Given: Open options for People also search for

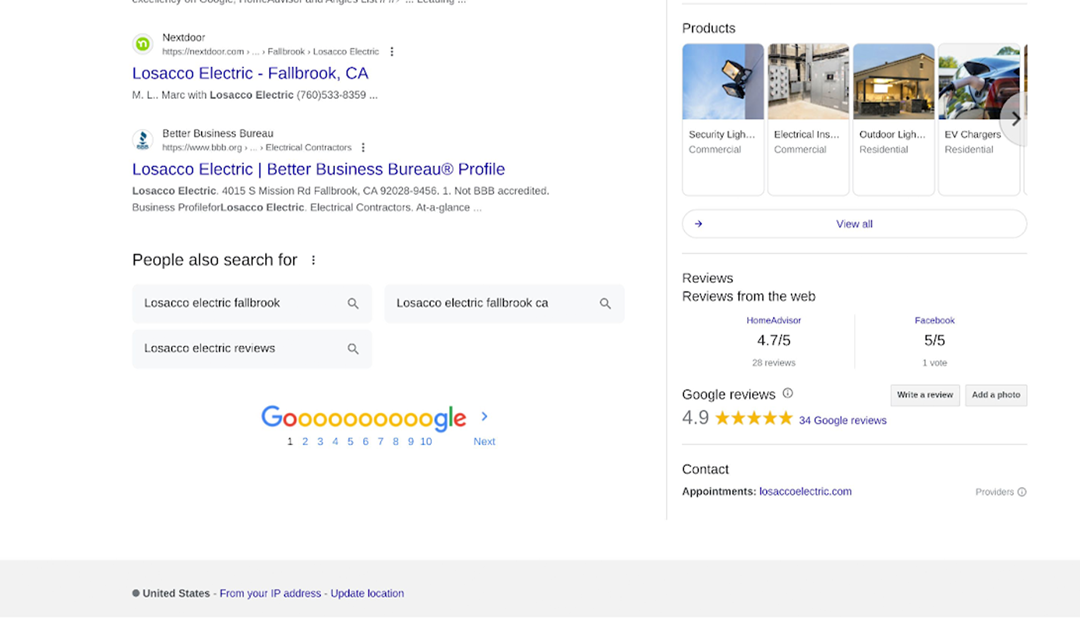Looking at the screenshot, I should coord(313,260).
